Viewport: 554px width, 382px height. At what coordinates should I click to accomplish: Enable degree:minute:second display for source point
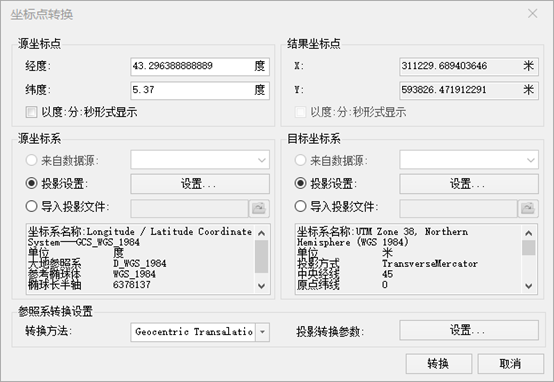click(x=31, y=112)
